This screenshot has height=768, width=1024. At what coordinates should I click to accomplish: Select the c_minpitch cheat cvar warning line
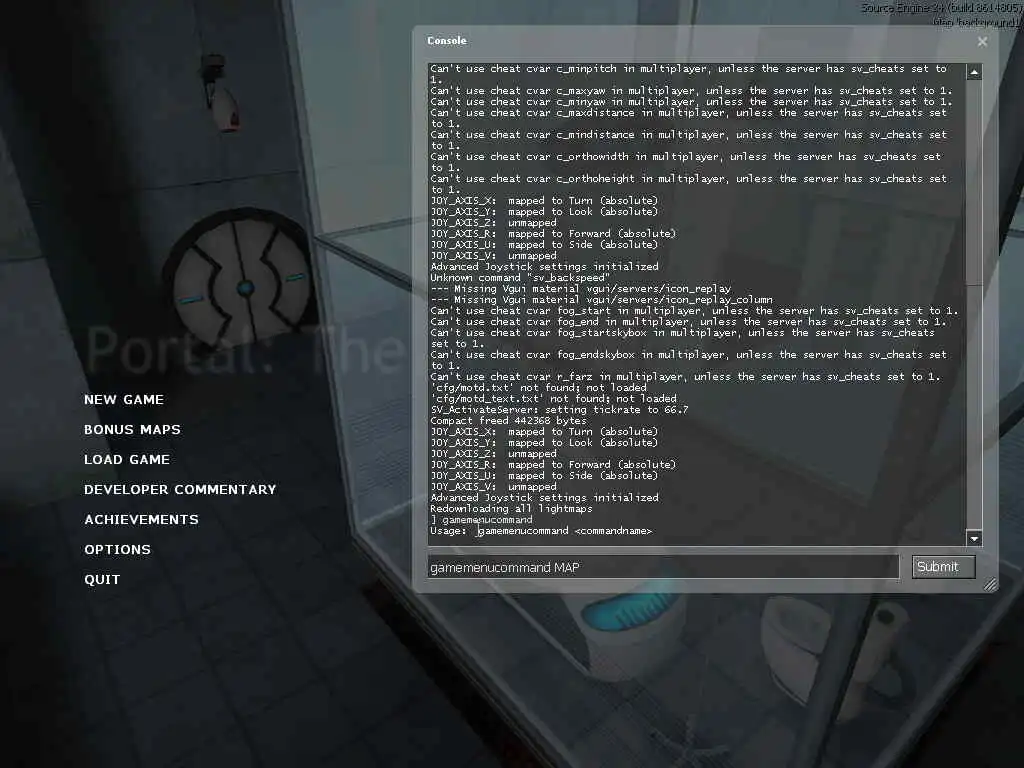(688, 74)
